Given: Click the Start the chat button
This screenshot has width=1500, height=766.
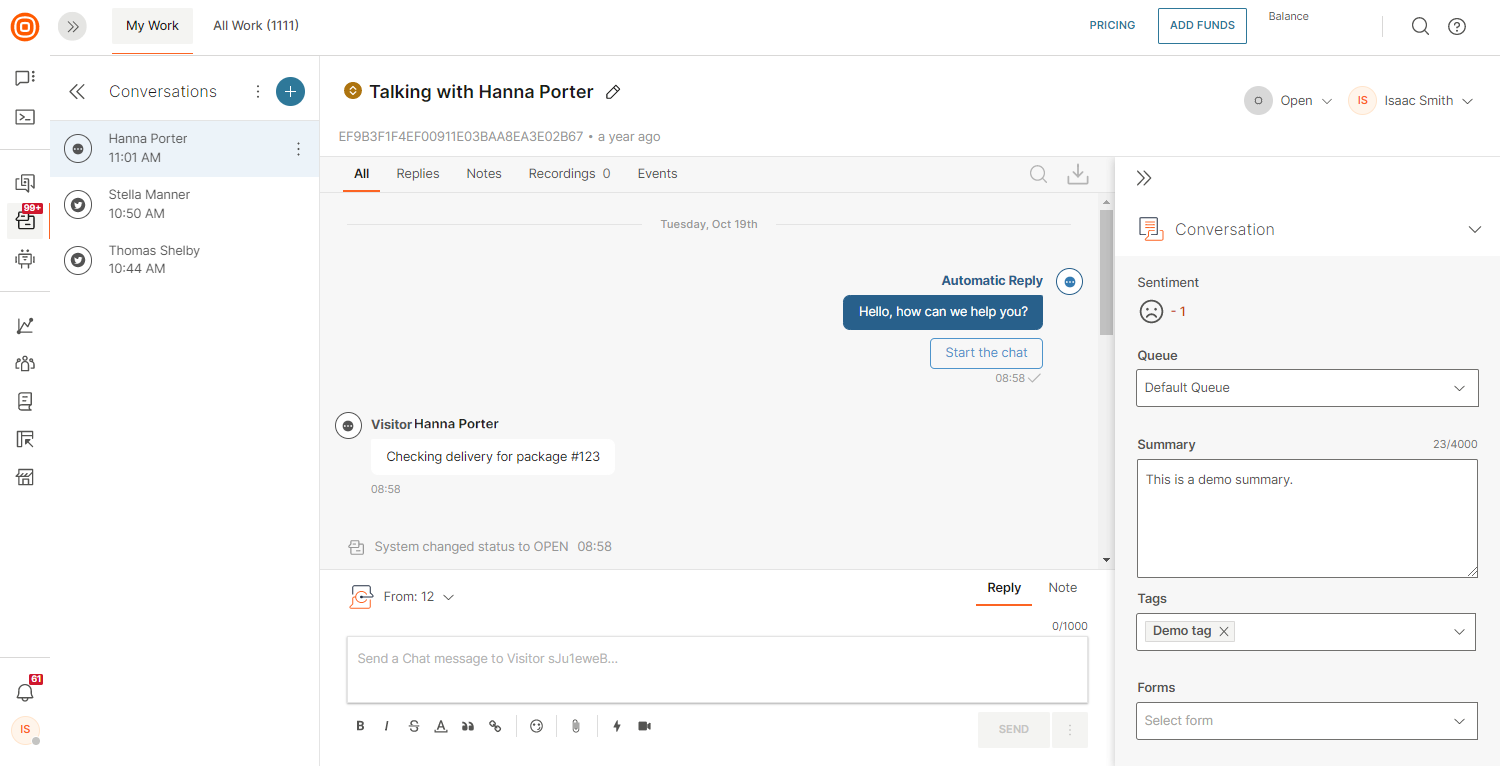Looking at the screenshot, I should tap(986, 353).
